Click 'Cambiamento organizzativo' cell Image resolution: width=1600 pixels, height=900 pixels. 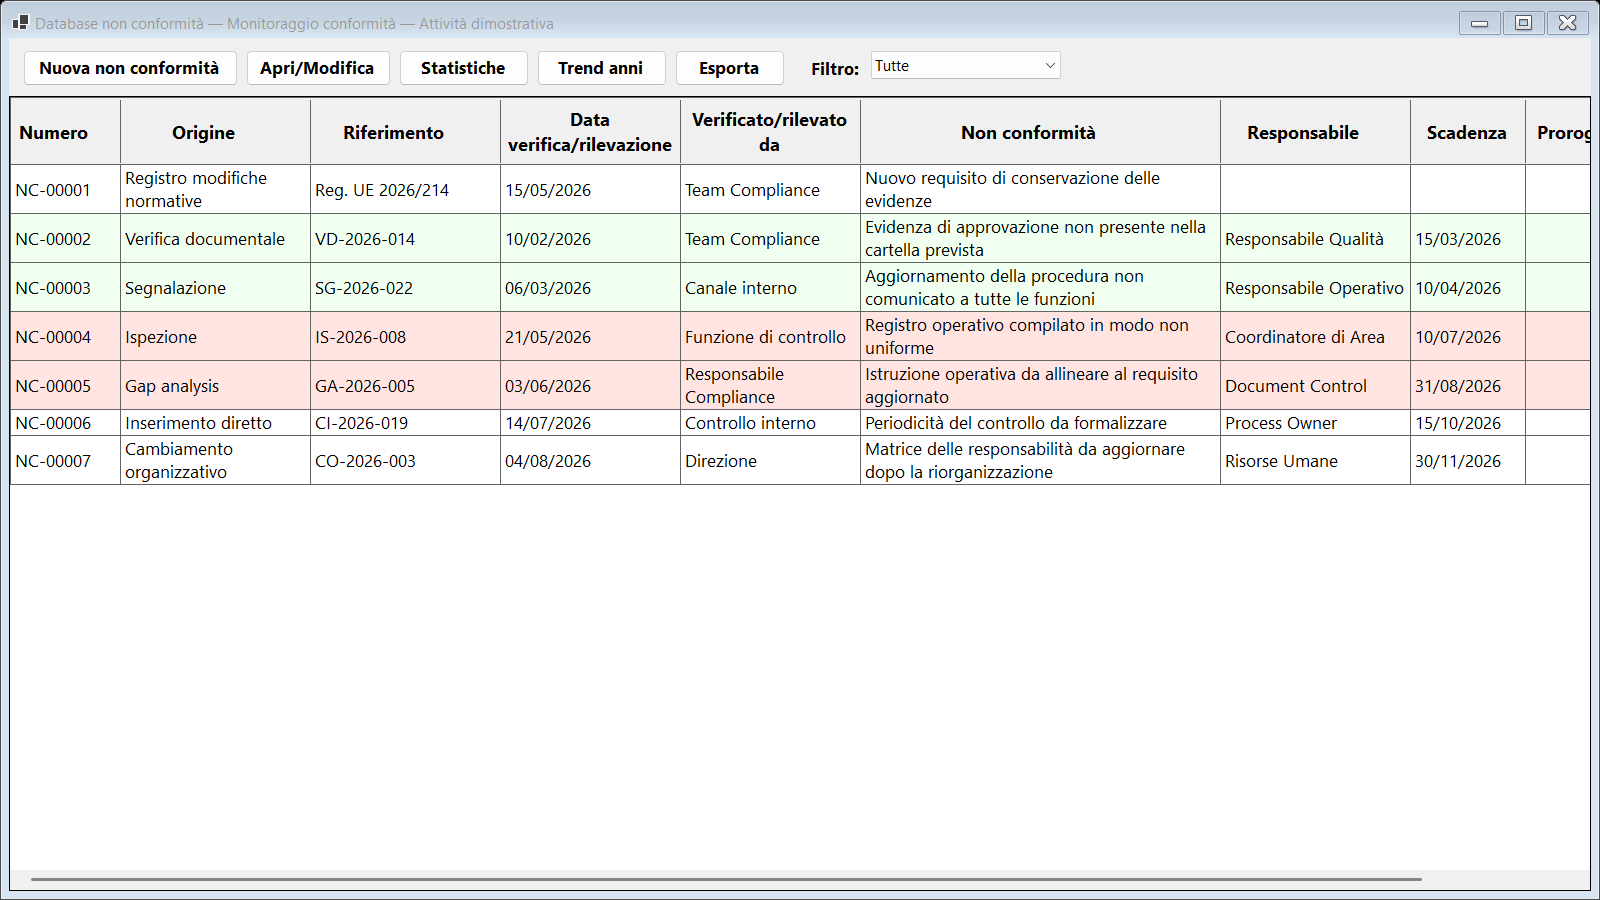click(x=215, y=460)
